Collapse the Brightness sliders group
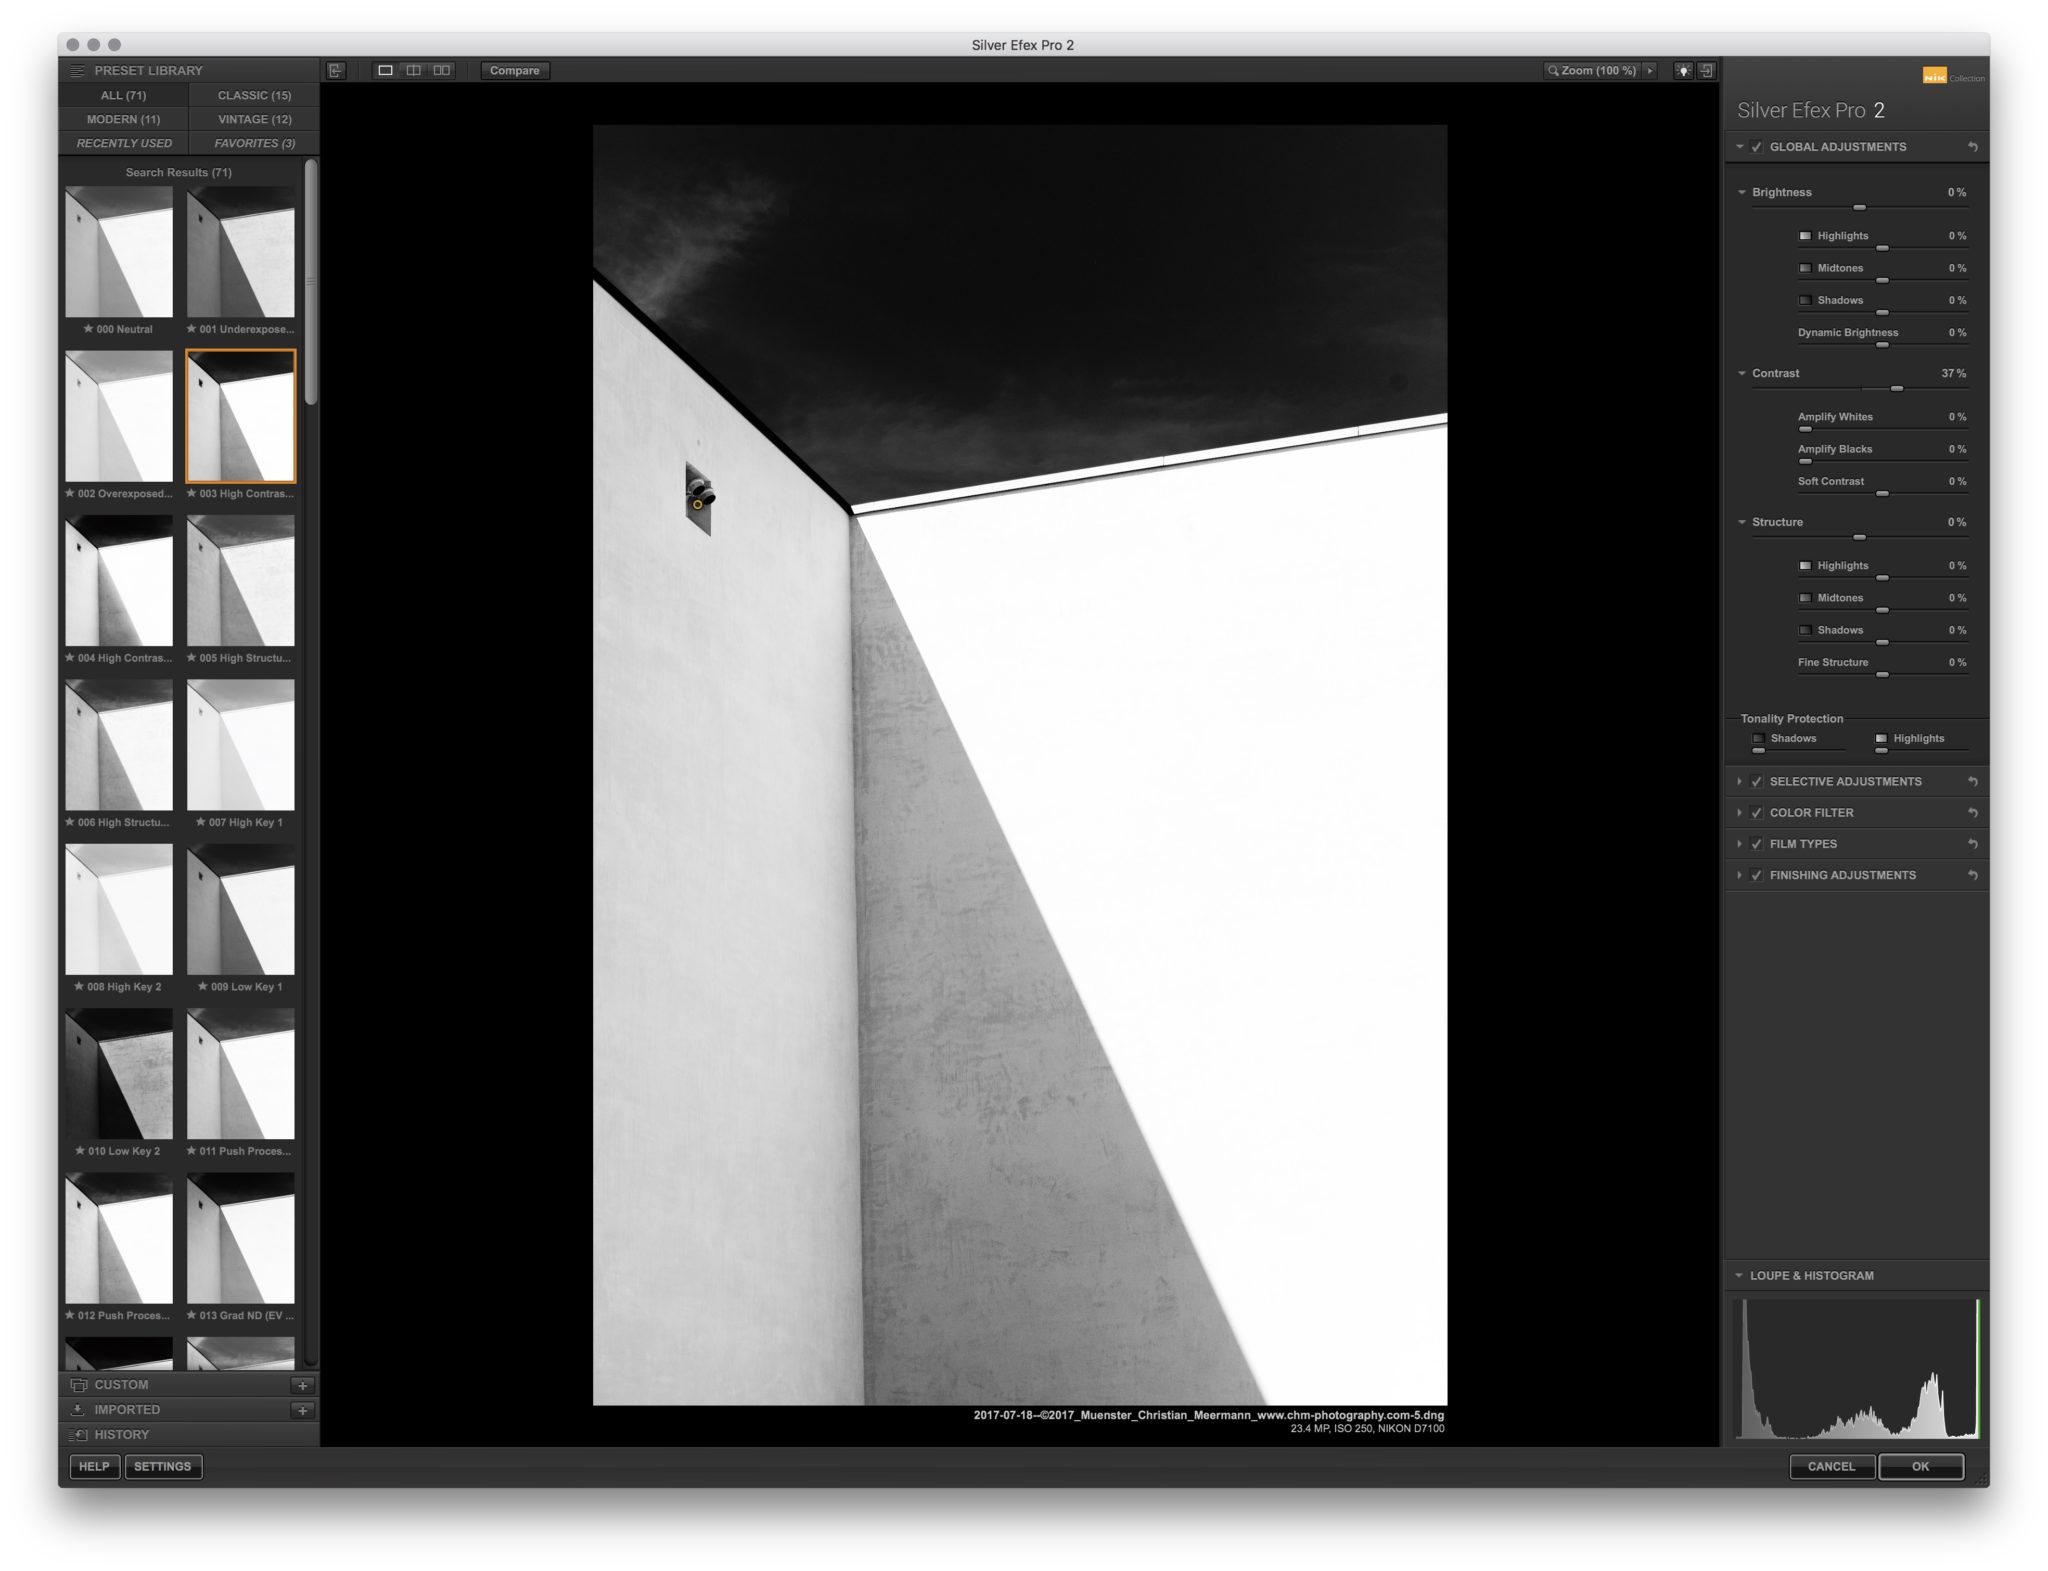The width and height of the screenshot is (2048, 1571). pos(1742,192)
